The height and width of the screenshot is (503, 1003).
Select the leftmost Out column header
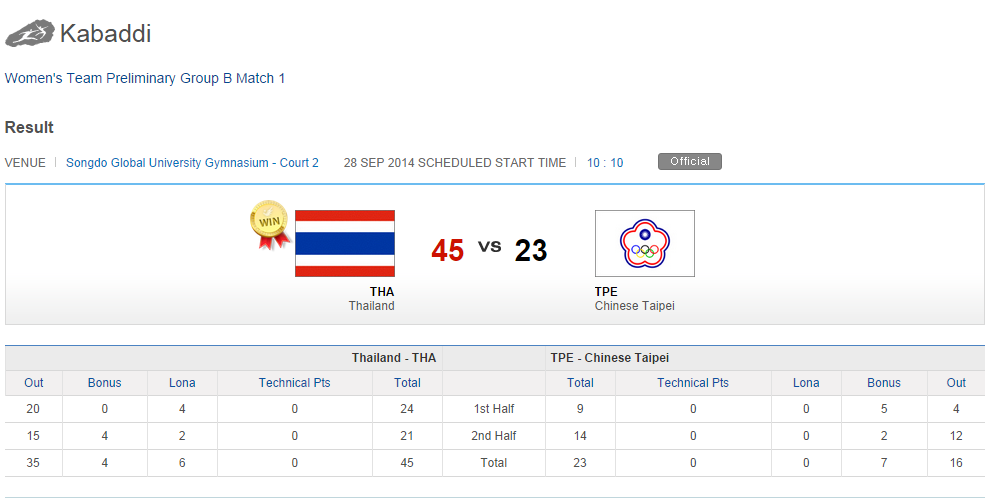(x=34, y=383)
